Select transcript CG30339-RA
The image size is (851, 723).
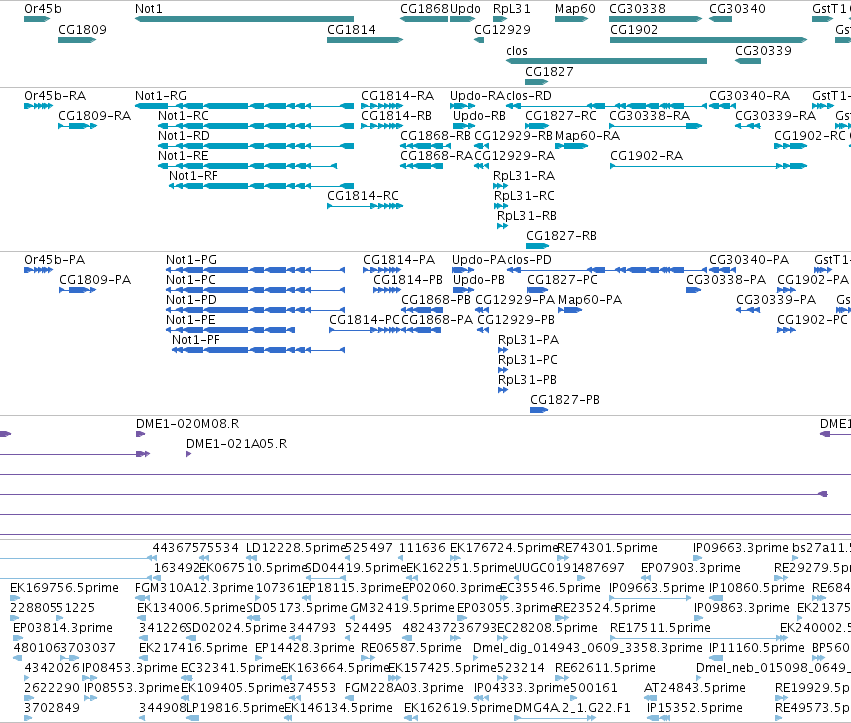coord(776,116)
